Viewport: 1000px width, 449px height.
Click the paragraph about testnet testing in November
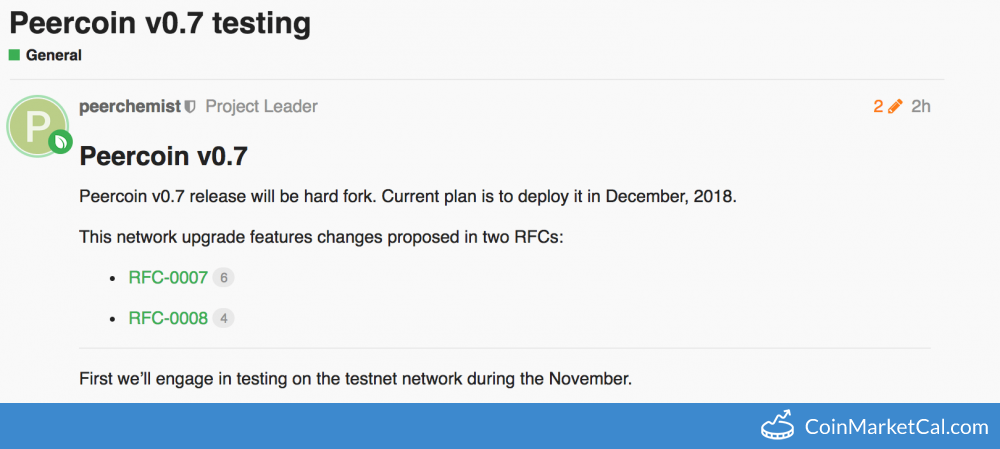[355, 379]
